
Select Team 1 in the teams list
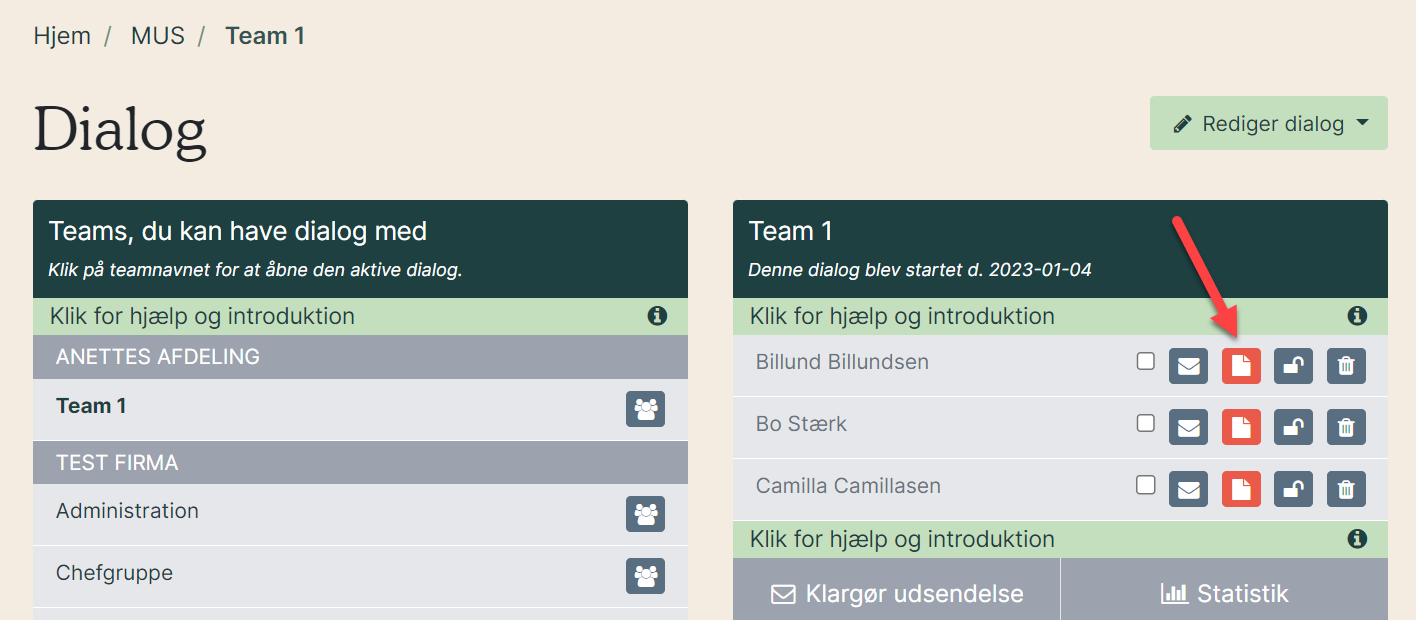click(91, 406)
